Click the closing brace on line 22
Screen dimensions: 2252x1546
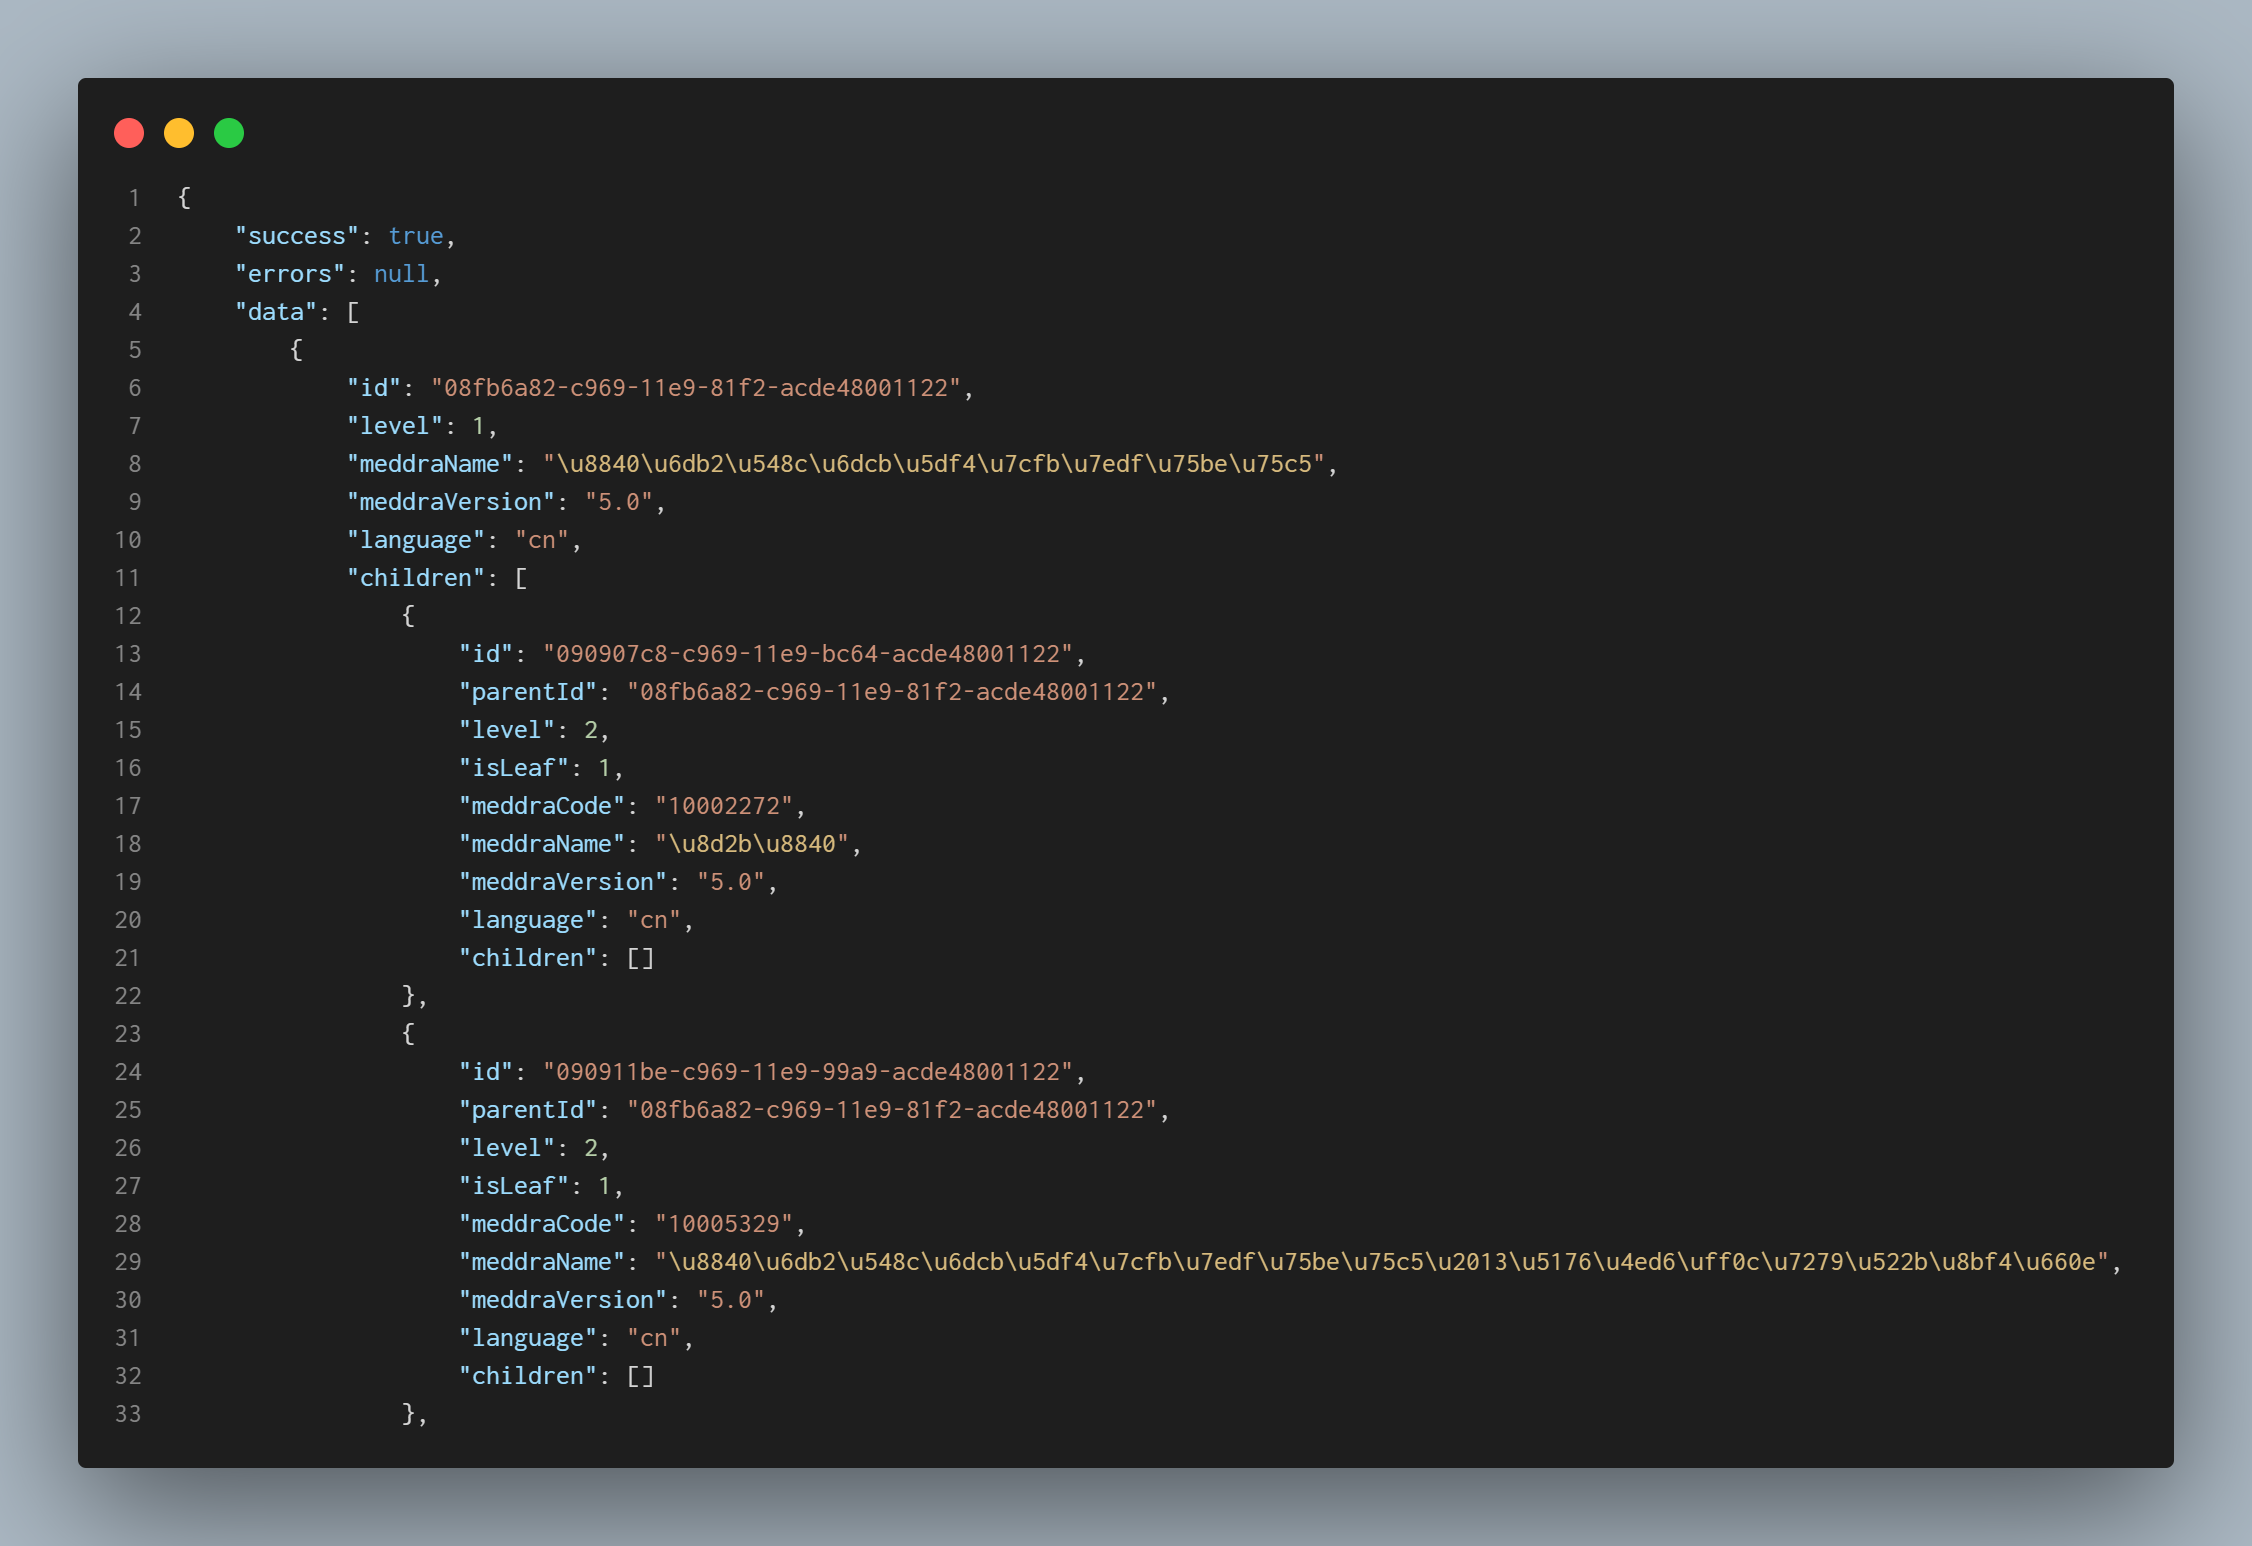(408, 996)
